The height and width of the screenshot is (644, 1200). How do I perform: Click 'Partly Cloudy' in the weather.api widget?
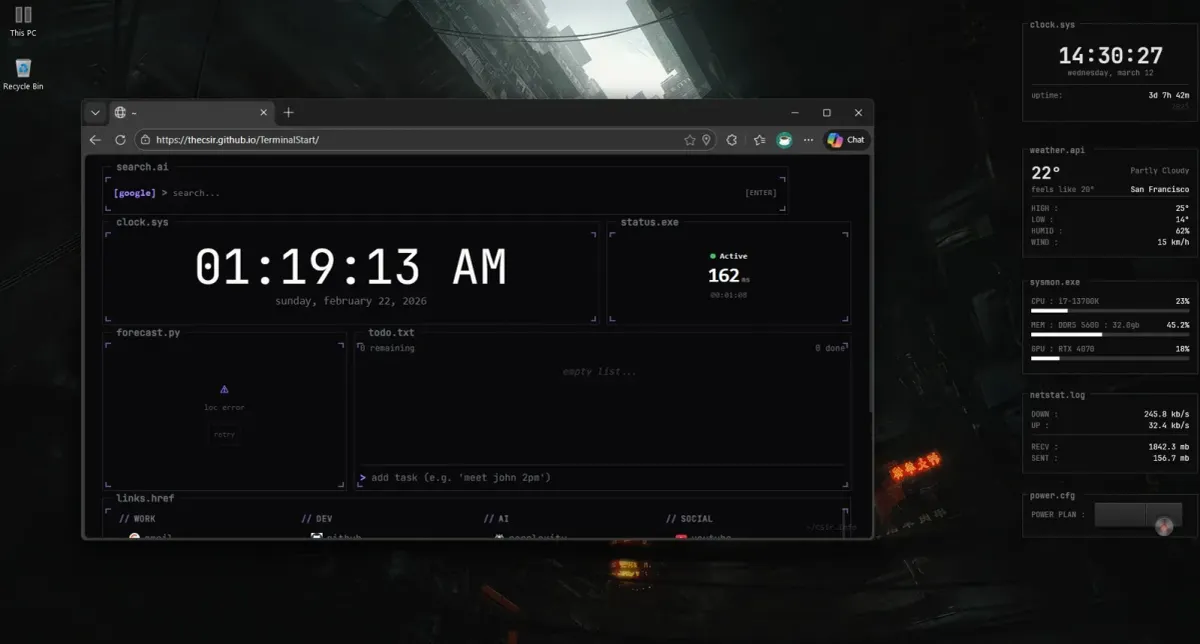click(x=1160, y=171)
